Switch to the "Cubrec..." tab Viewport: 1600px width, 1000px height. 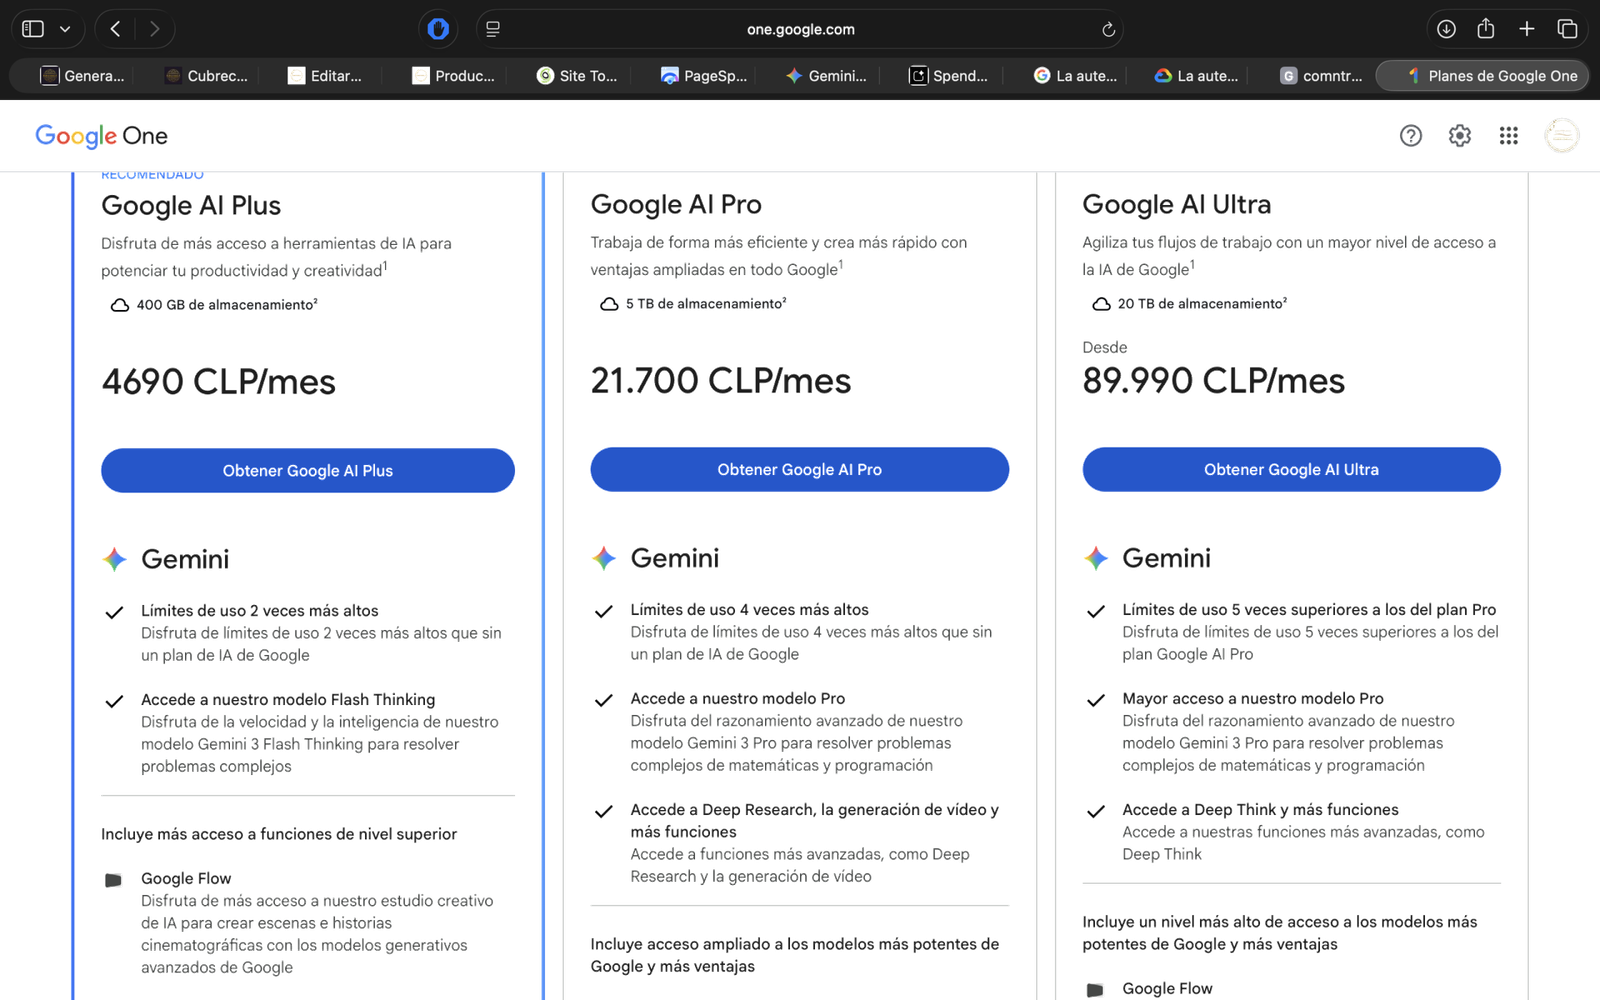[206, 75]
